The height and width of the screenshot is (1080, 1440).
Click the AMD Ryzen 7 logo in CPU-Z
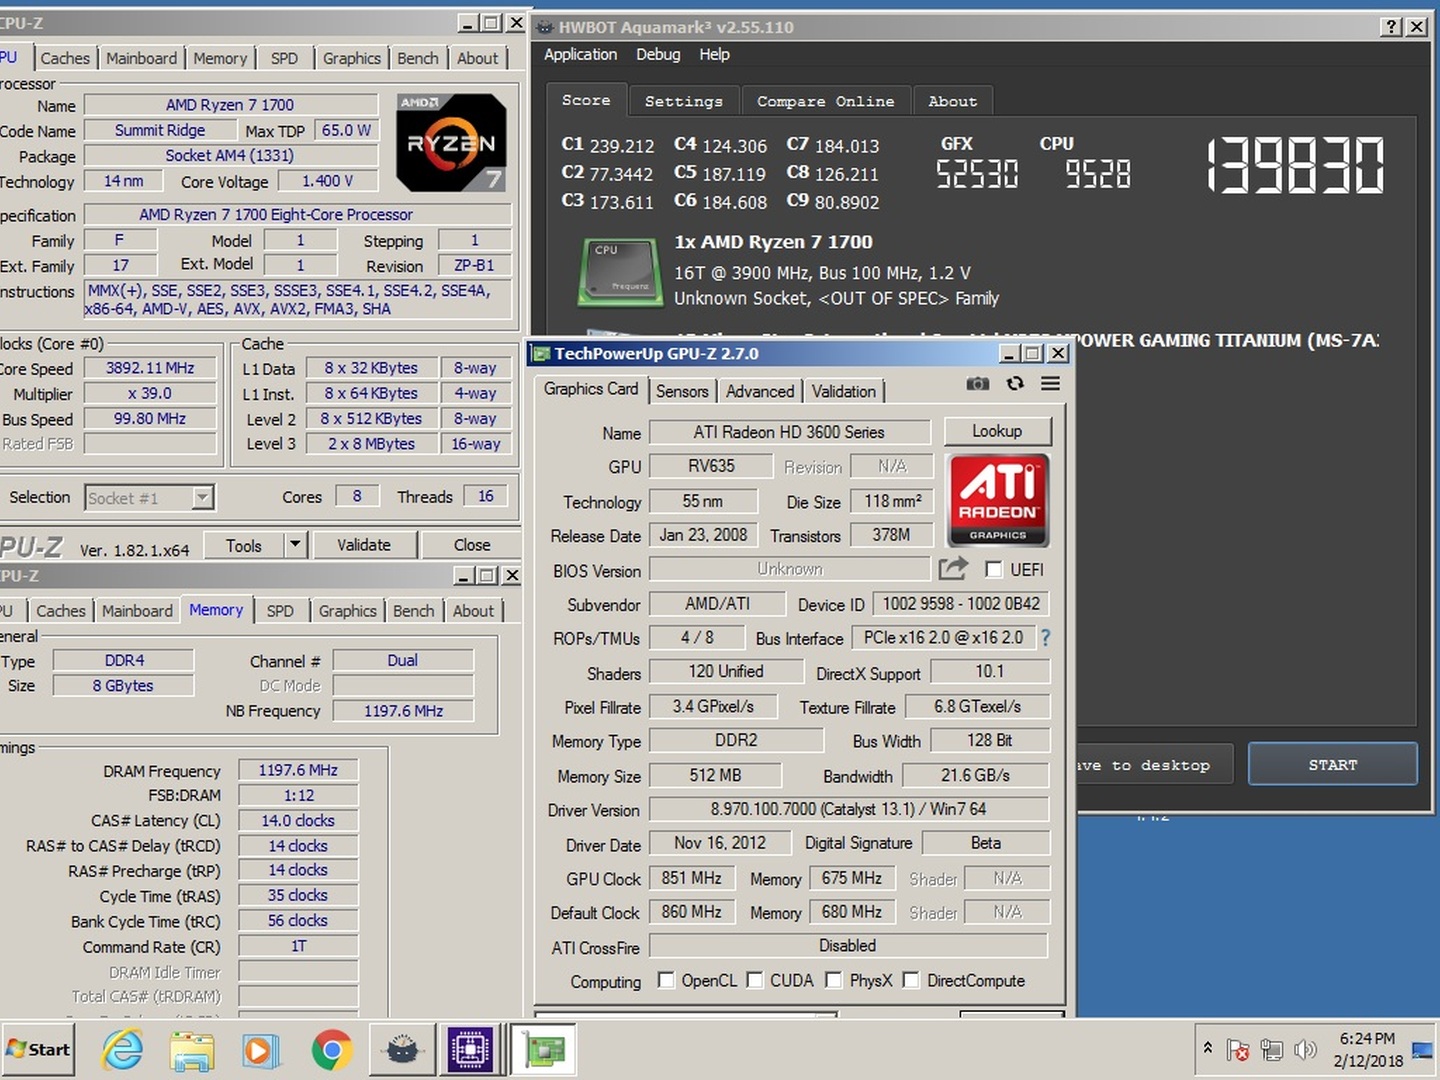coord(451,142)
